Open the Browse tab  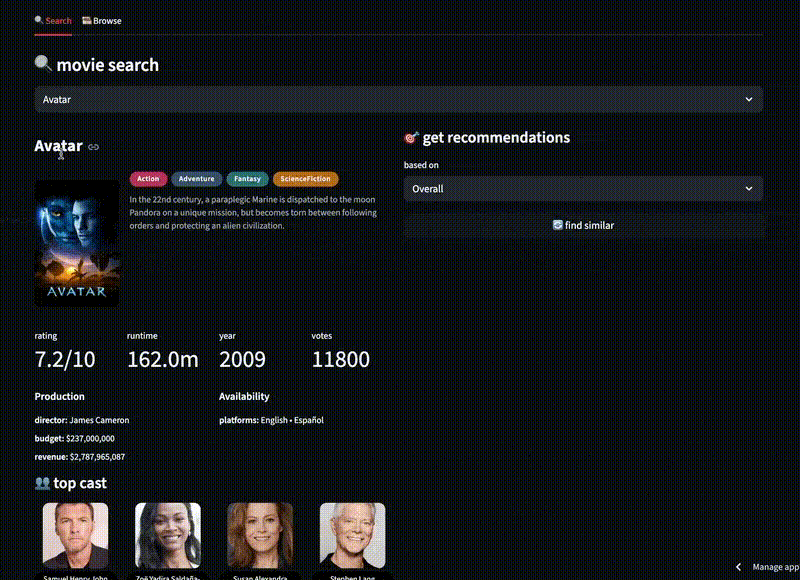[102, 21]
